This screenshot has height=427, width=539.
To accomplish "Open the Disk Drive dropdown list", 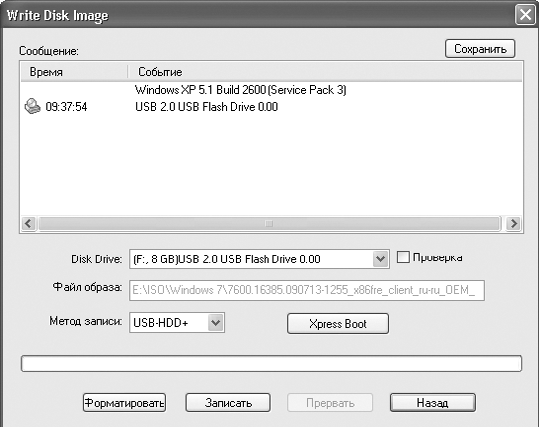I will [x=380, y=259].
